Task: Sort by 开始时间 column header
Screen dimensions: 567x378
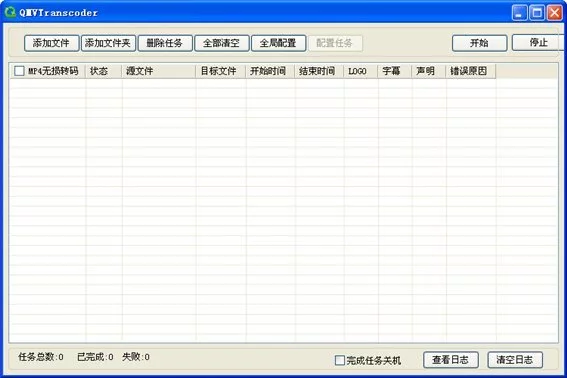Action: pos(270,71)
